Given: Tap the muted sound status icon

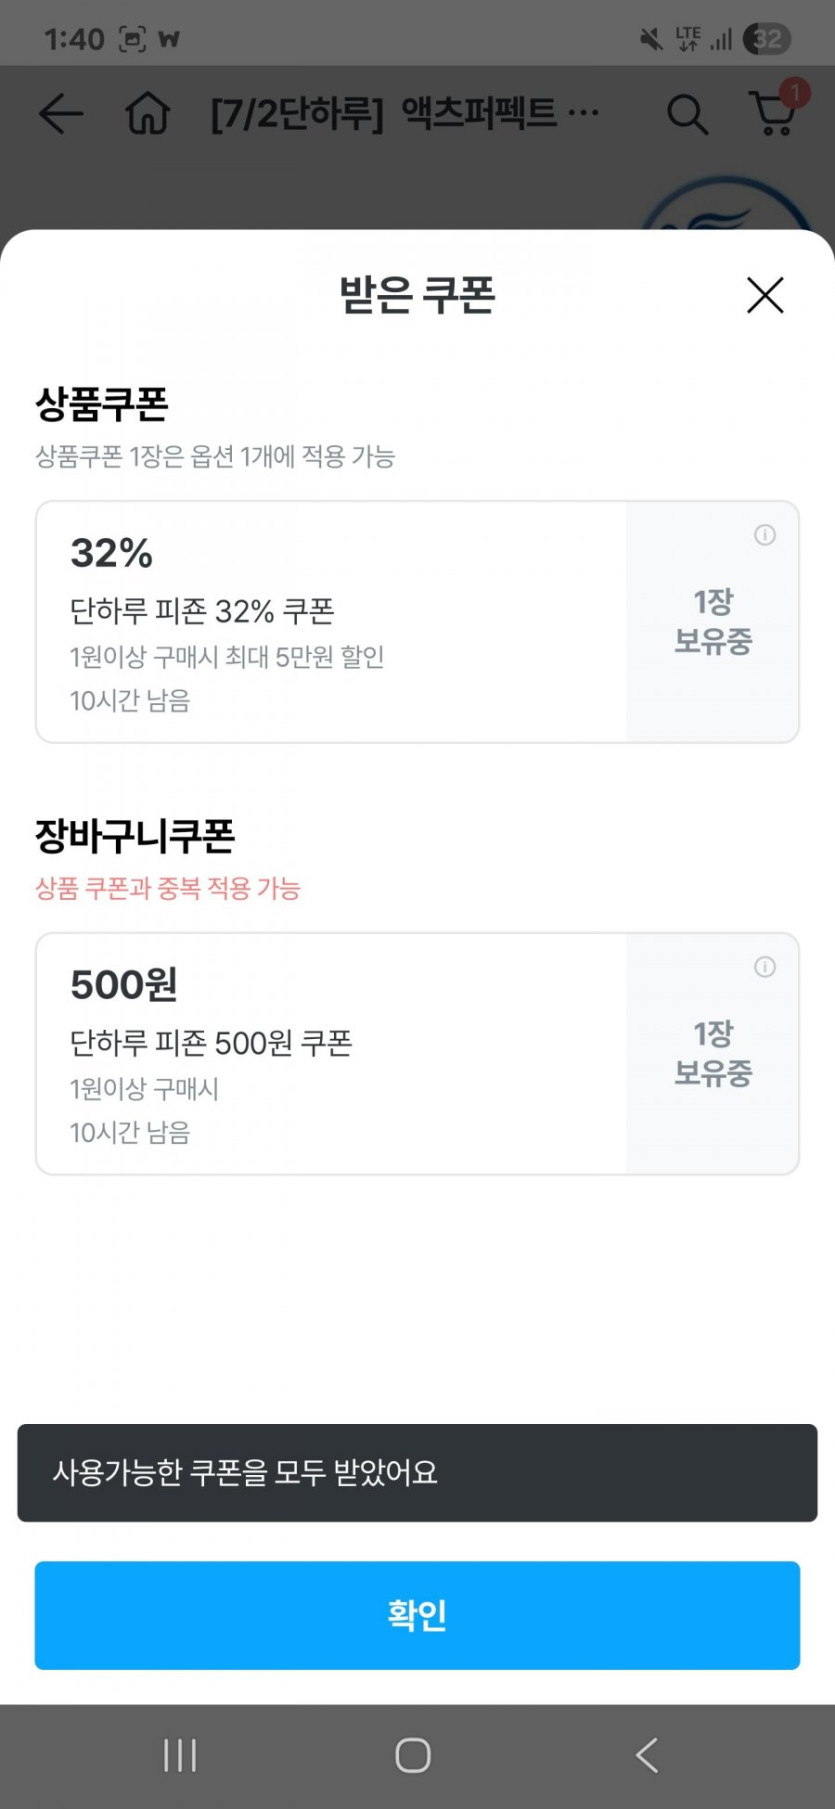Looking at the screenshot, I should pyautogui.click(x=651, y=39).
